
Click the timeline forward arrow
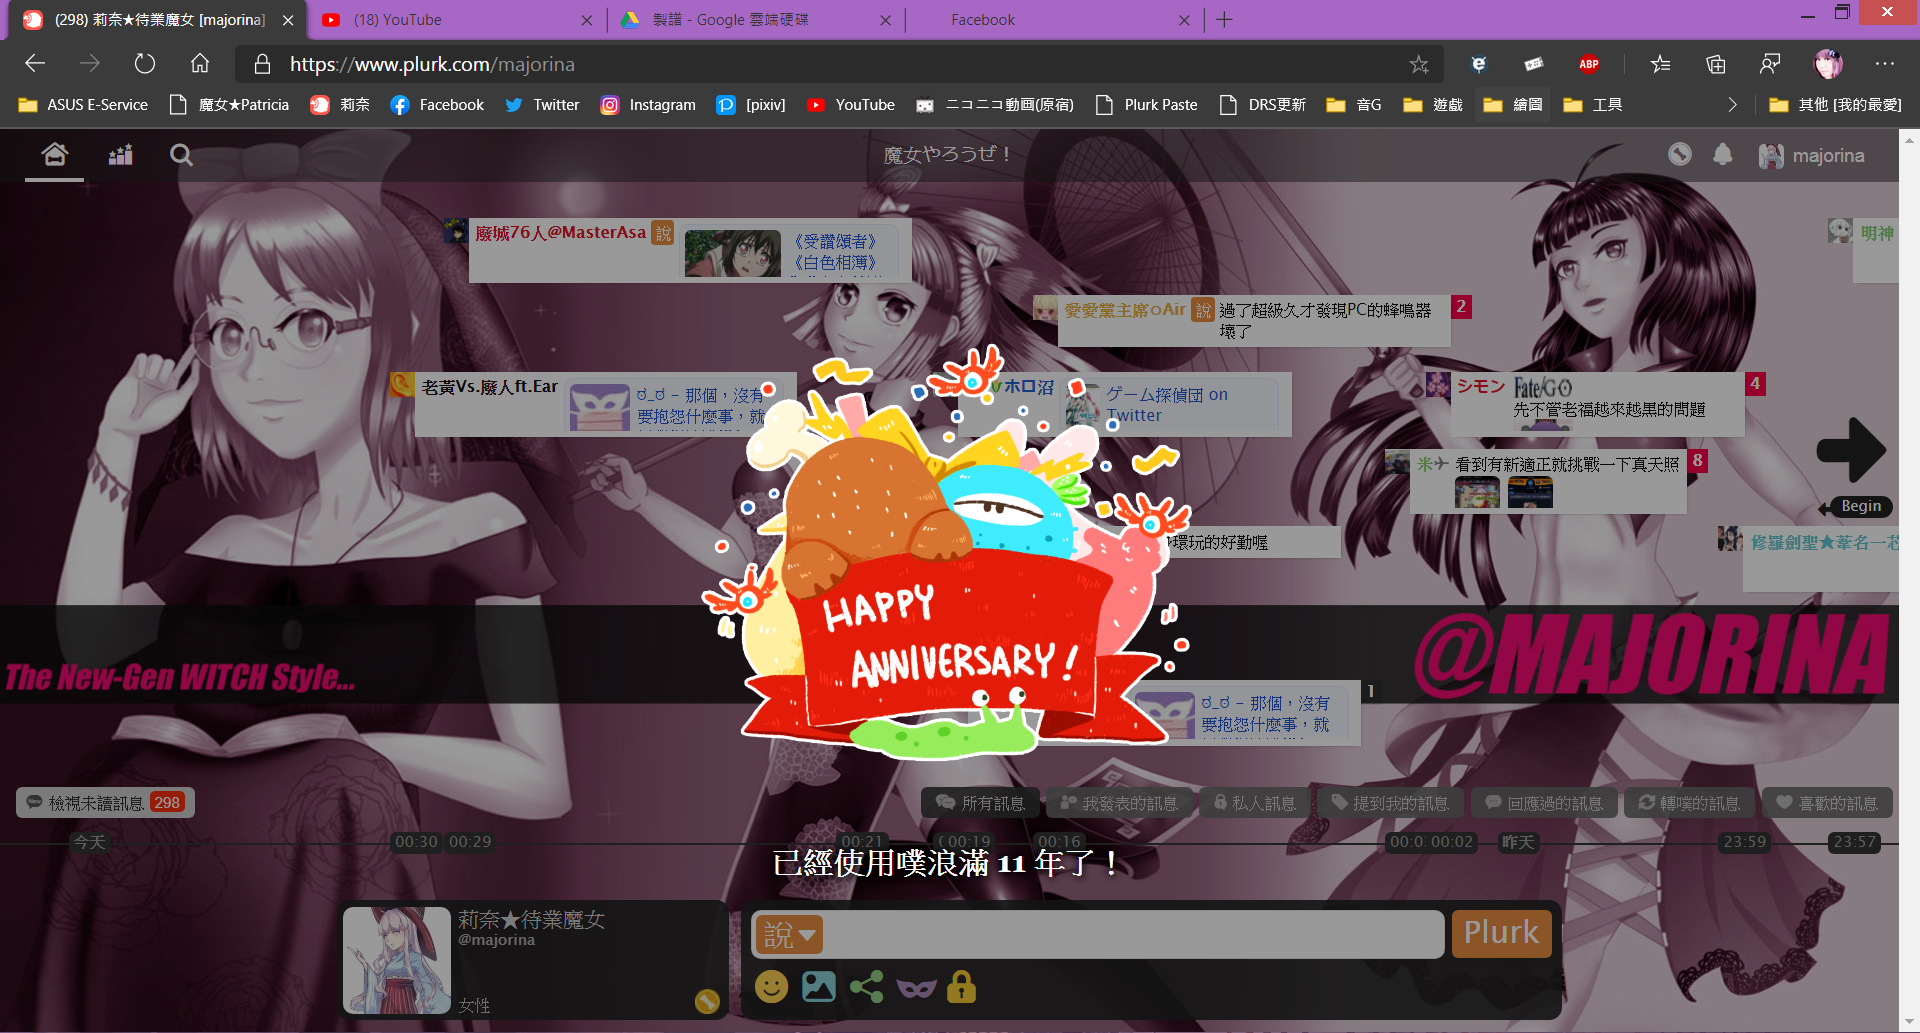tap(1851, 449)
